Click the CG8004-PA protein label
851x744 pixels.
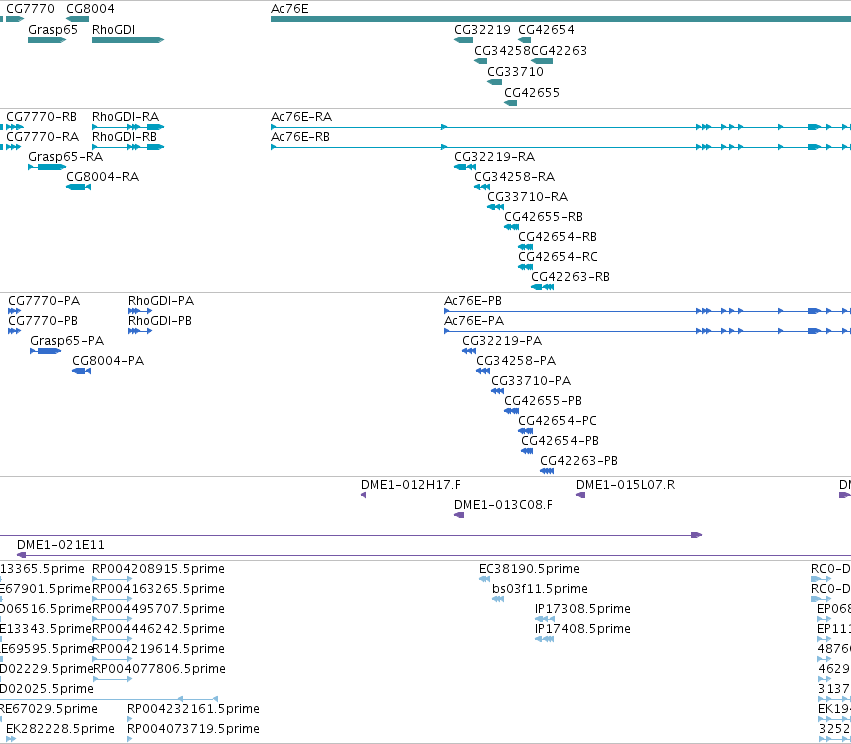(x=108, y=361)
